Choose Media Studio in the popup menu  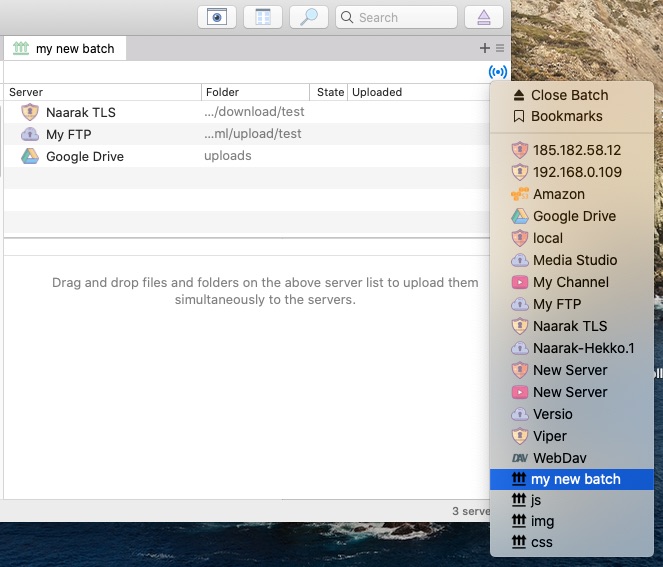pos(572,260)
